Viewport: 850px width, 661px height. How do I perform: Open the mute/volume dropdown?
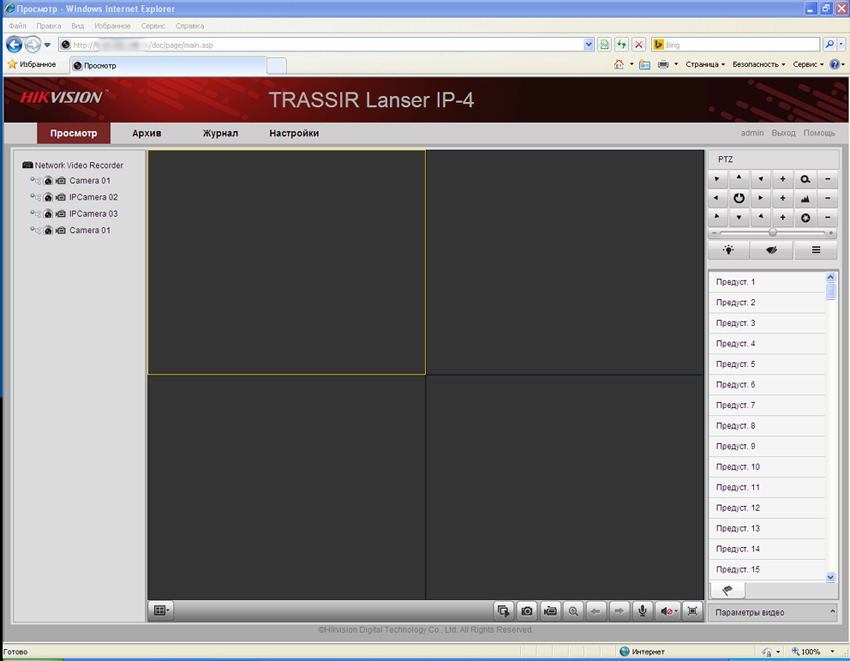(668, 611)
